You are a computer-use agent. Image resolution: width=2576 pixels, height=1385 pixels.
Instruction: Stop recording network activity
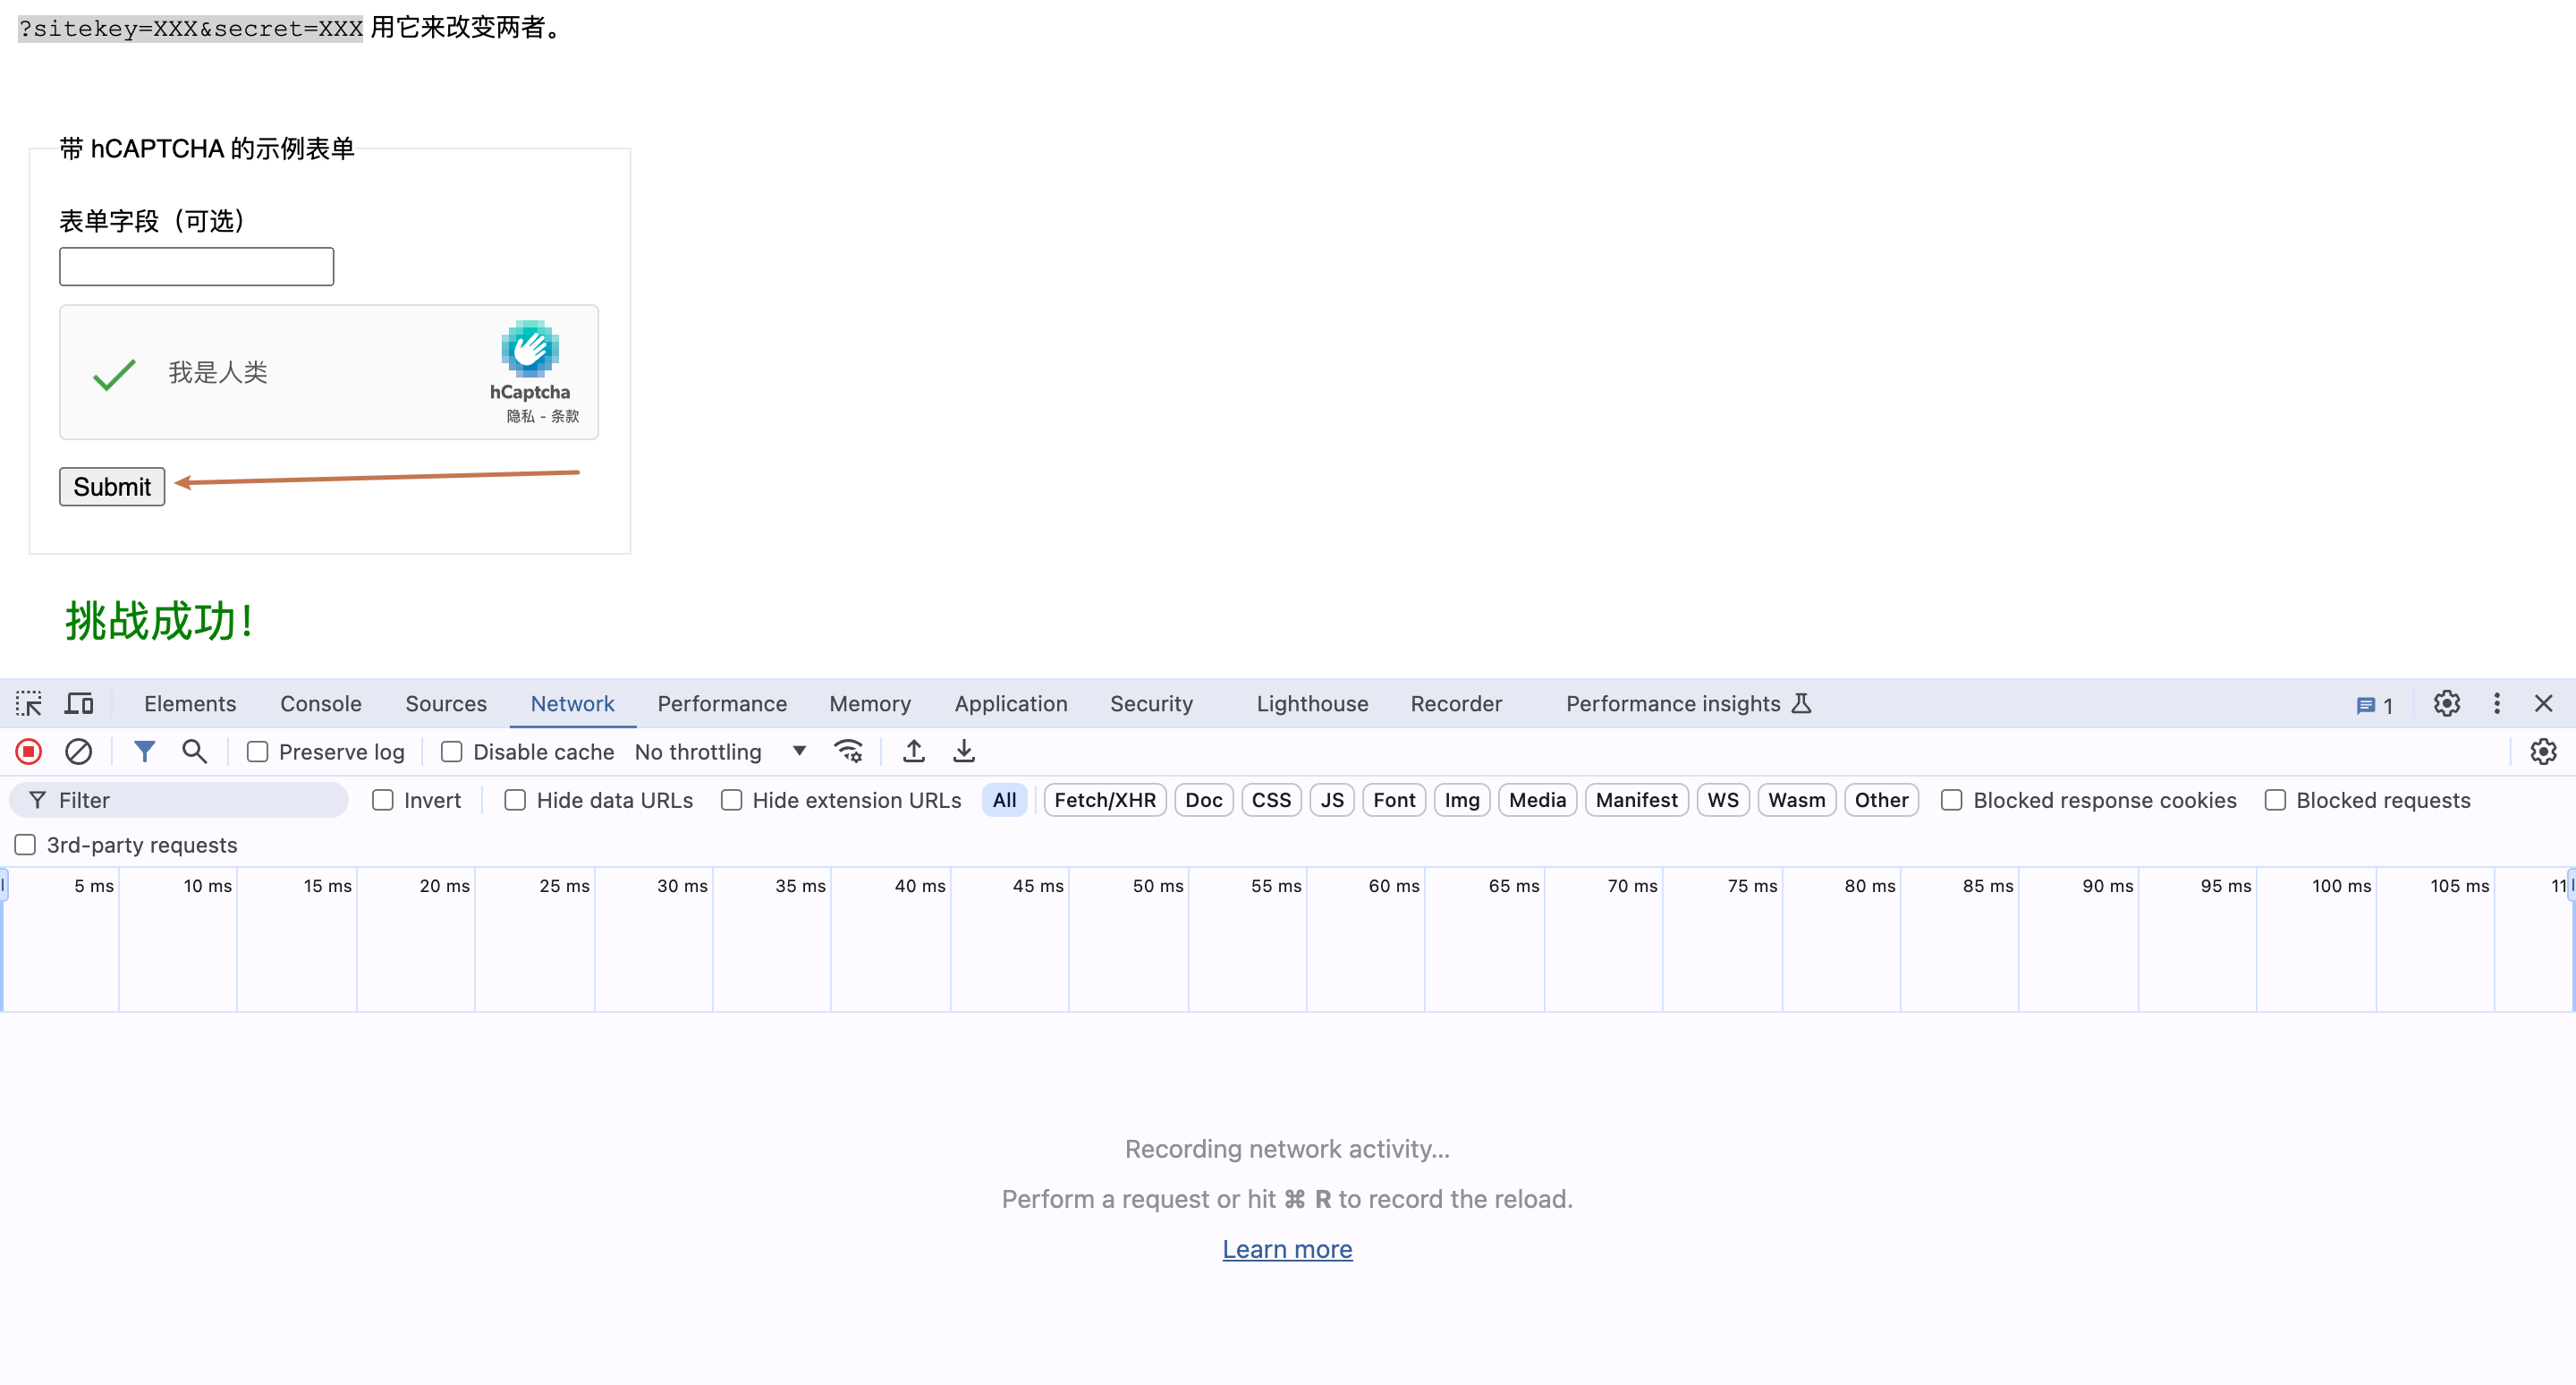coord(29,751)
